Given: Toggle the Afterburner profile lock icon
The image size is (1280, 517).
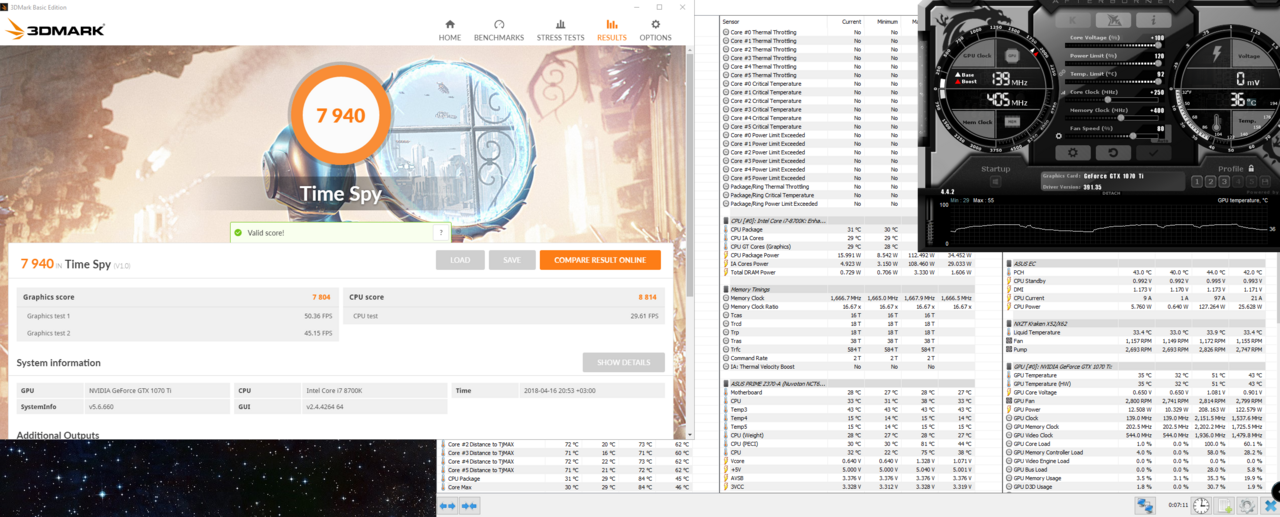Looking at the screenshot, I should (1251, 168).
